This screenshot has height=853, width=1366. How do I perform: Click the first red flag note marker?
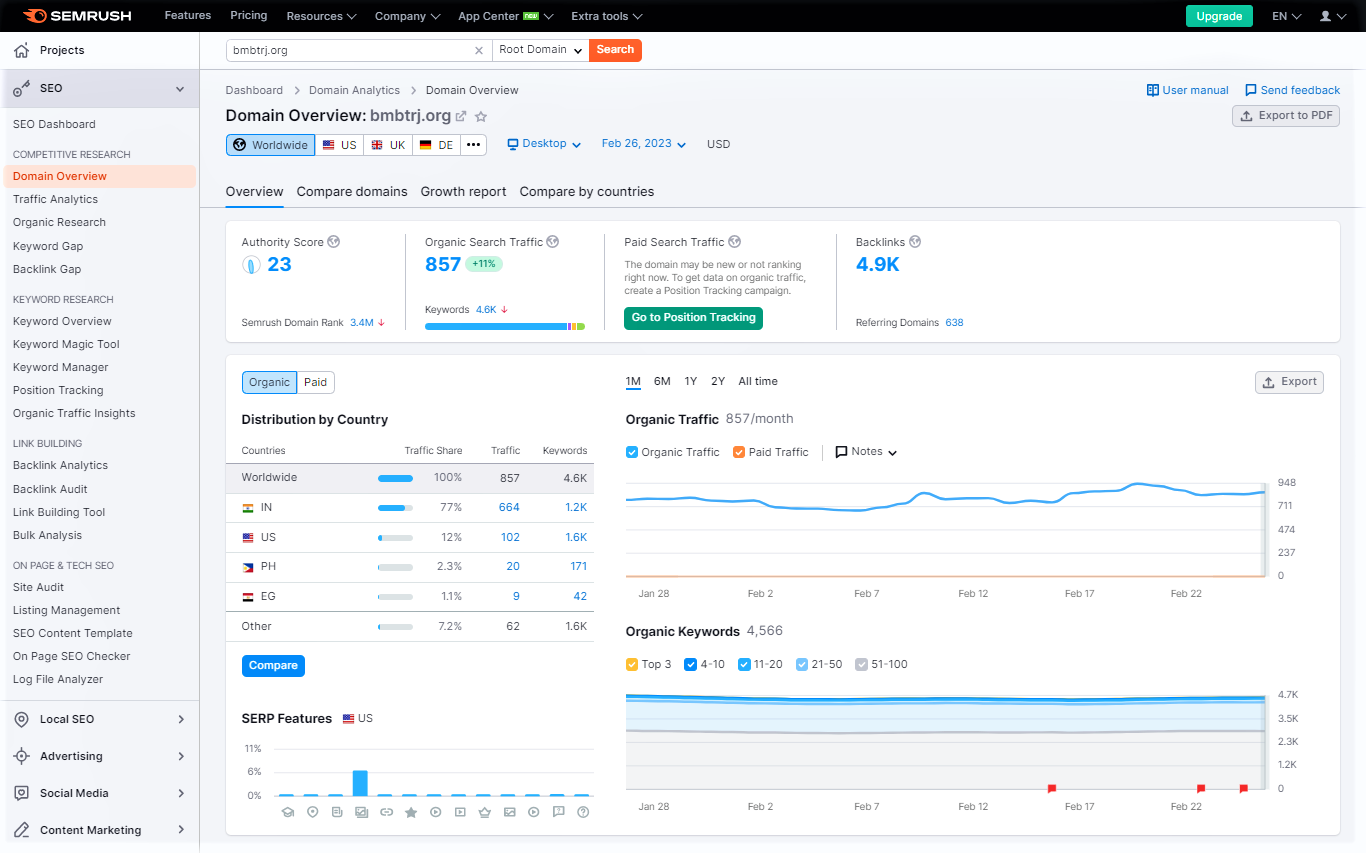pyautogui.click(x=1052, y=789)
